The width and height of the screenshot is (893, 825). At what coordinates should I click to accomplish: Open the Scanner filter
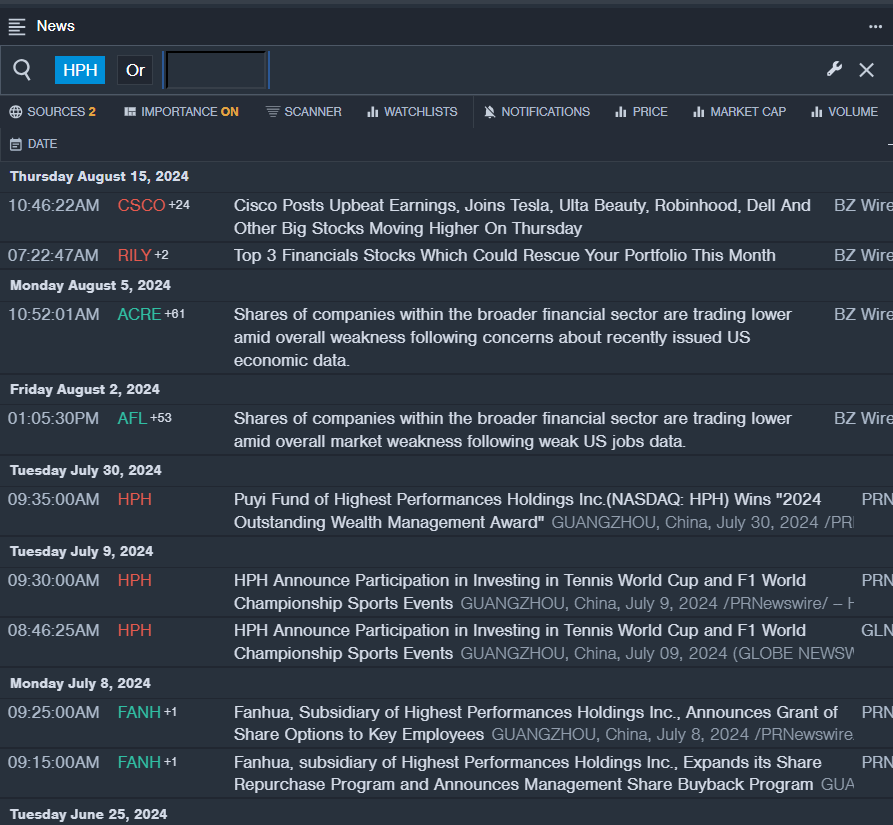pos(303,112)
